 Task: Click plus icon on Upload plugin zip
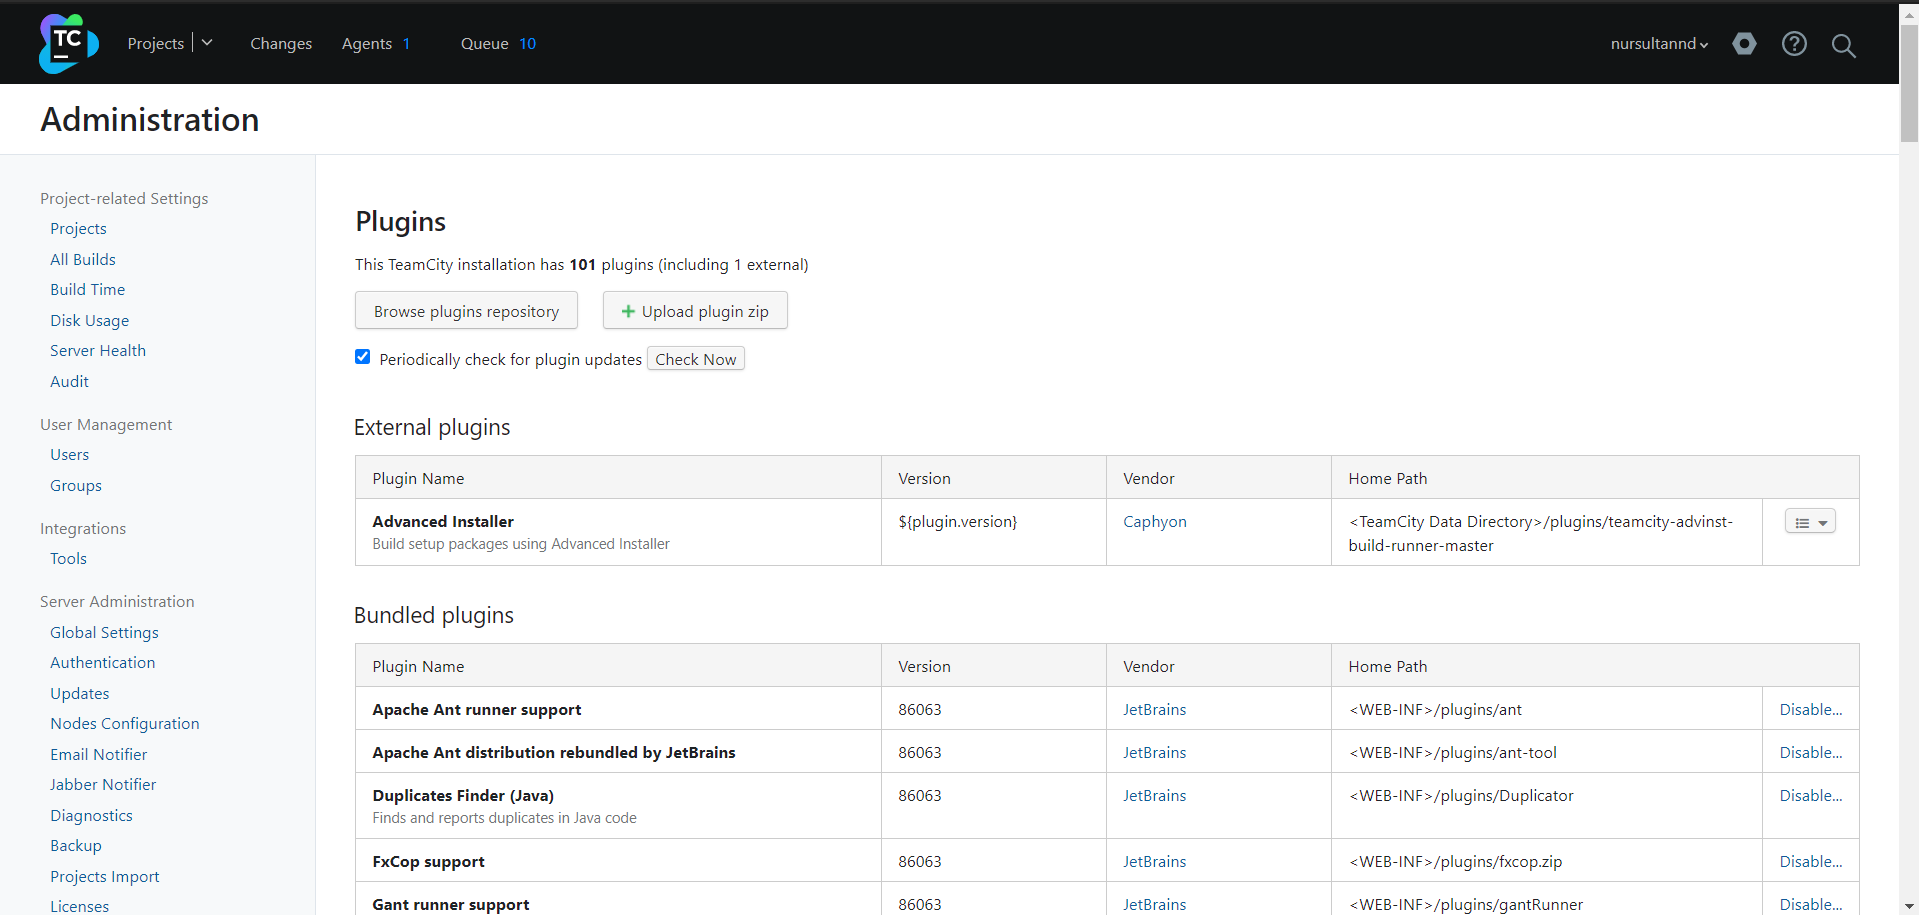point(628,311)
